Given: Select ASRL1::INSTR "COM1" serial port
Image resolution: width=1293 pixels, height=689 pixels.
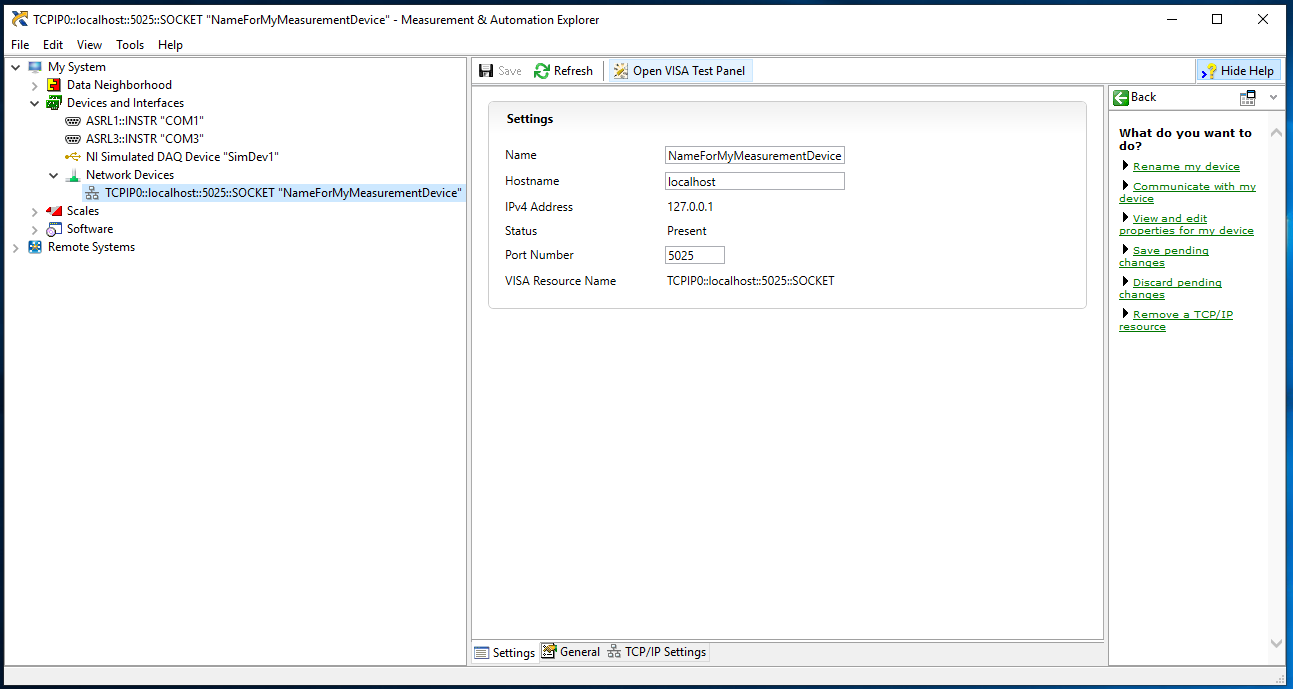Looking at the screenshot, I should pyautogui.click(x=144, y=121).
